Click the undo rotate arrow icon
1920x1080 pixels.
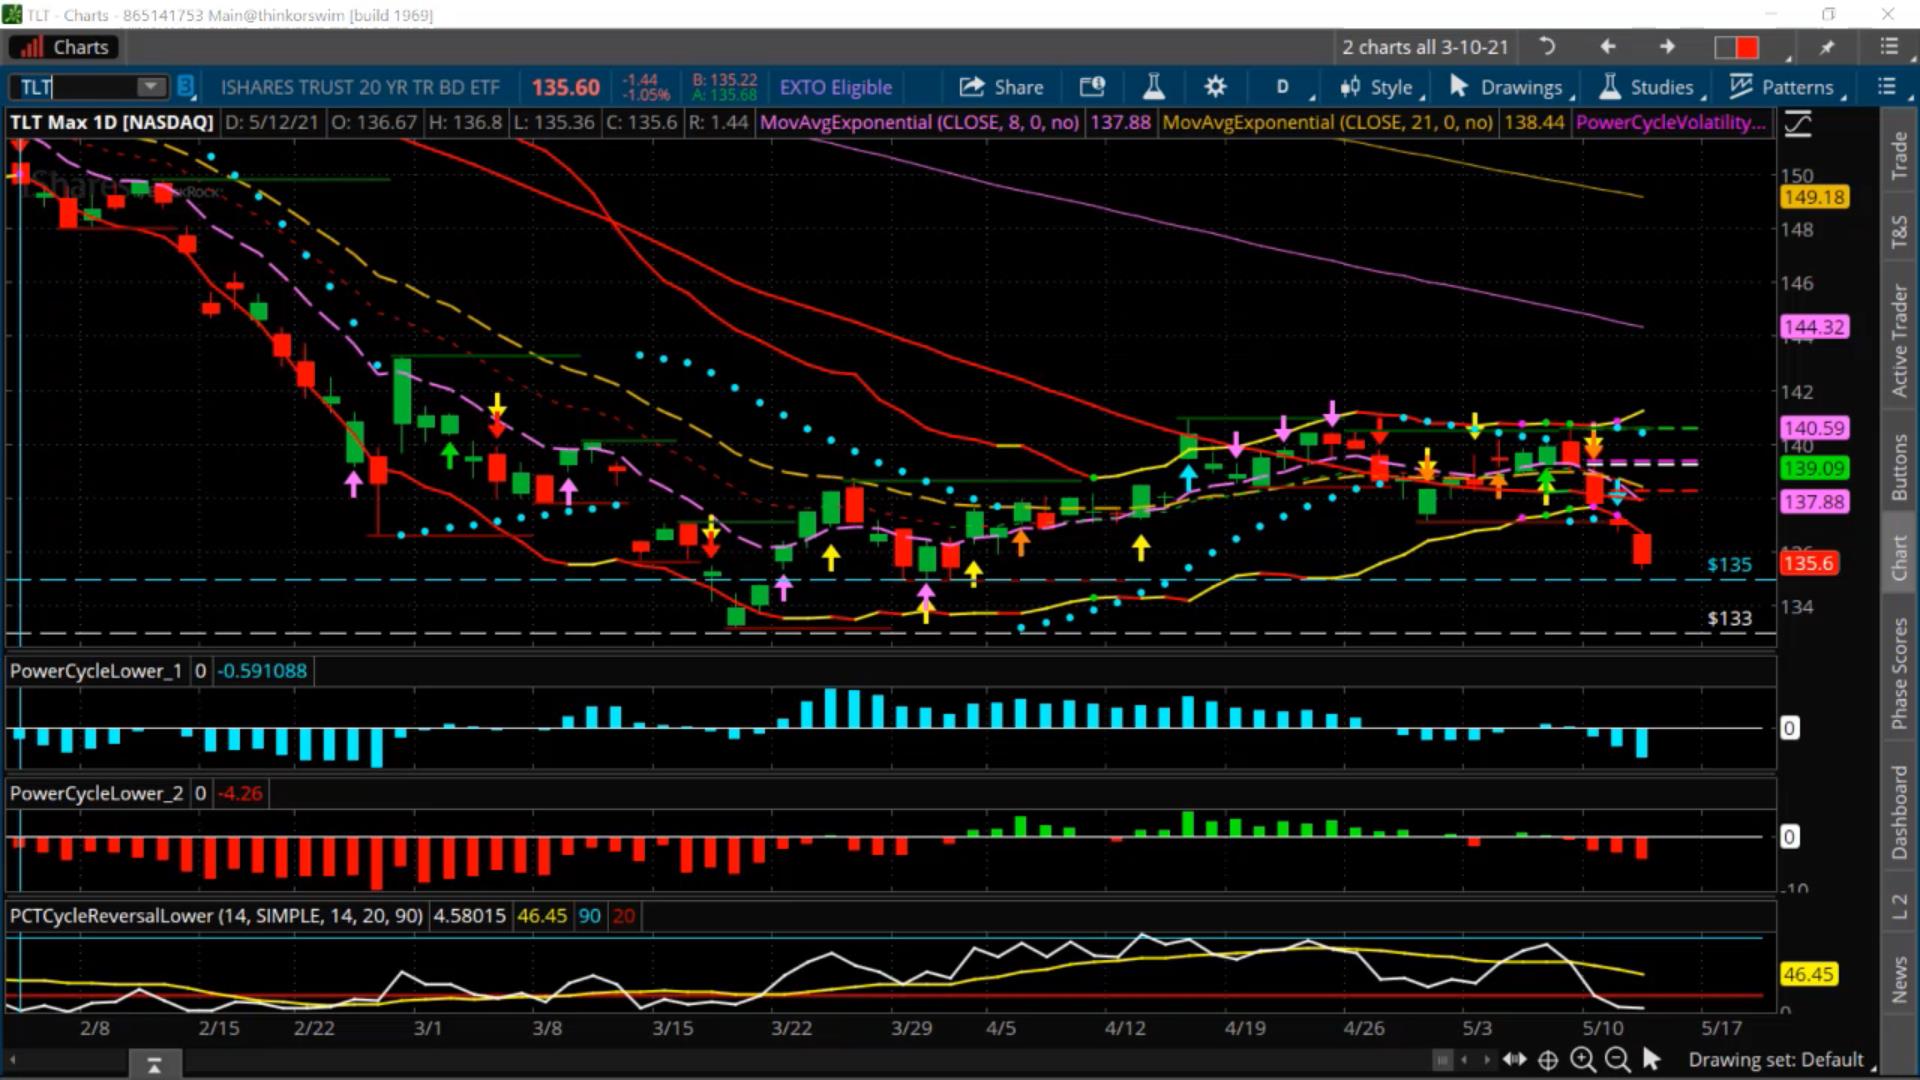1547,46
